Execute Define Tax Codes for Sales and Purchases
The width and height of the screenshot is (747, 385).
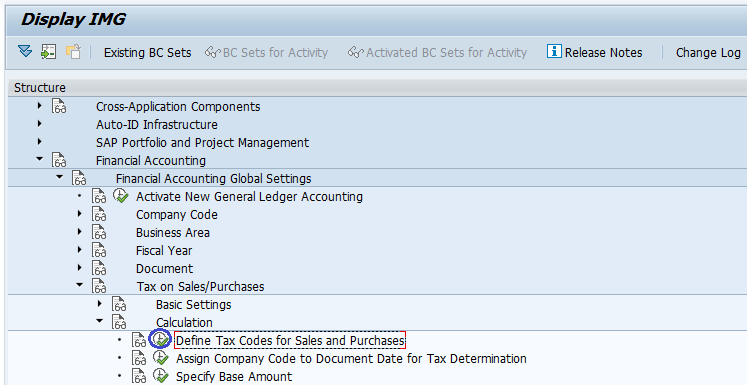coord(161,340)
